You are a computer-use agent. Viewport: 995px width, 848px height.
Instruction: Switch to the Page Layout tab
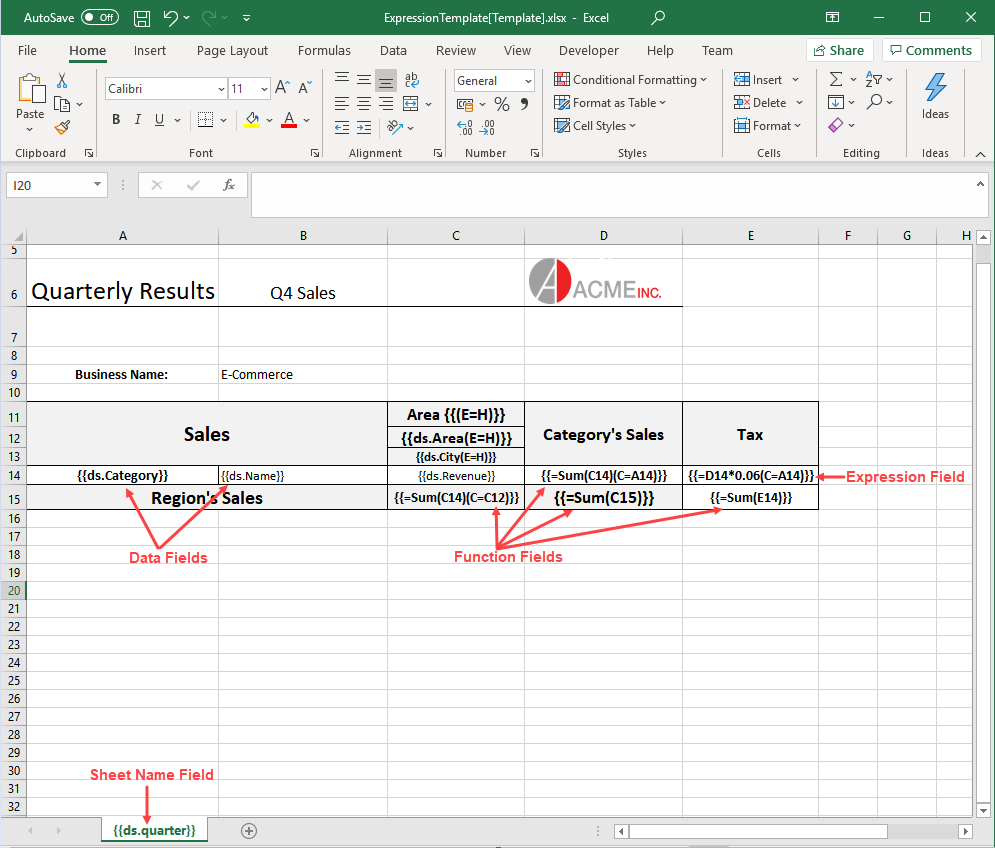[232, 51]
